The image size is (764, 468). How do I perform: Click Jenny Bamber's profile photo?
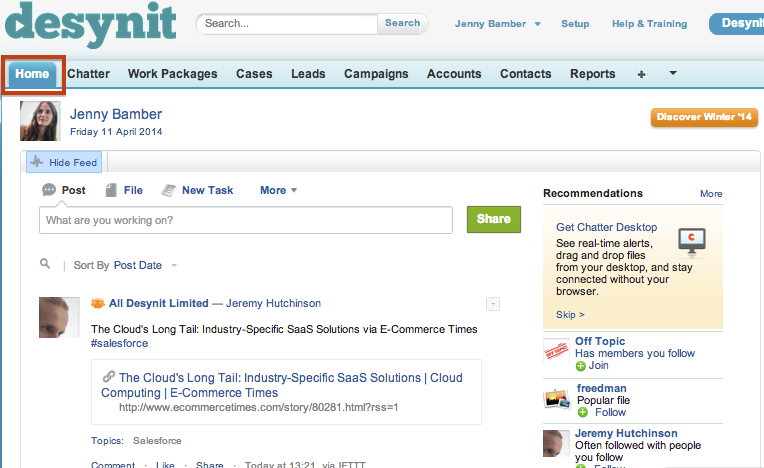[40, 121]
